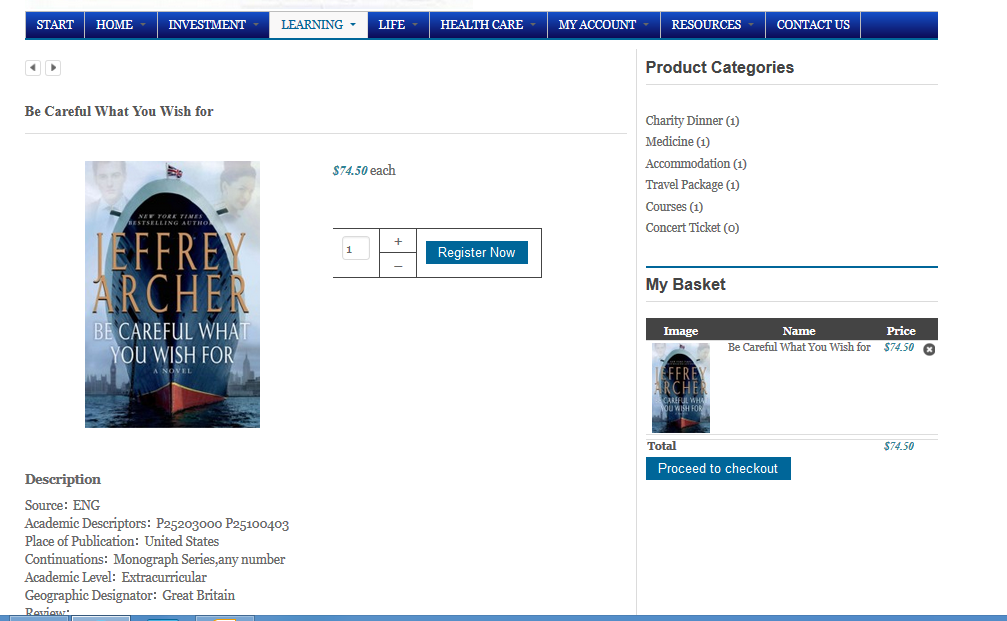
Task: Open the Accommodation category
Action: pos(696,164)
